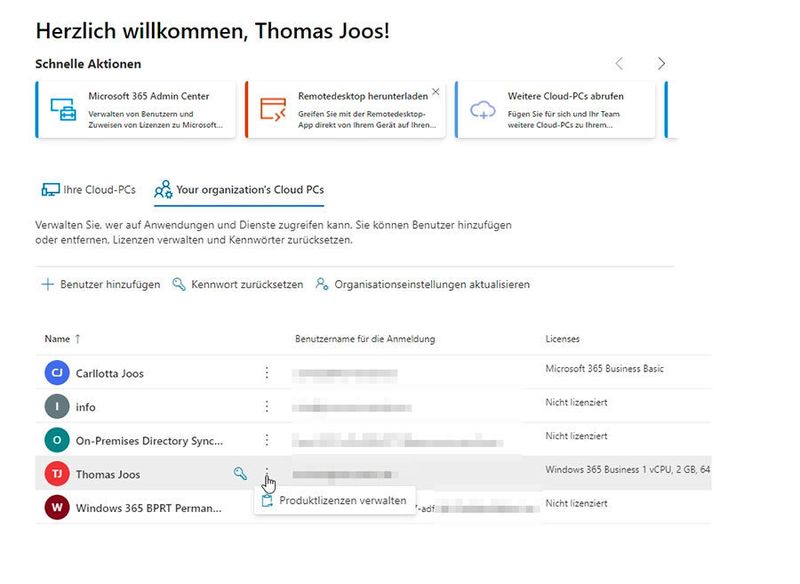Choose Produktlizenzen verwalten from the menu
This screenshot has height=584, width=800.
pyautogui.click(x=335, y=500)
